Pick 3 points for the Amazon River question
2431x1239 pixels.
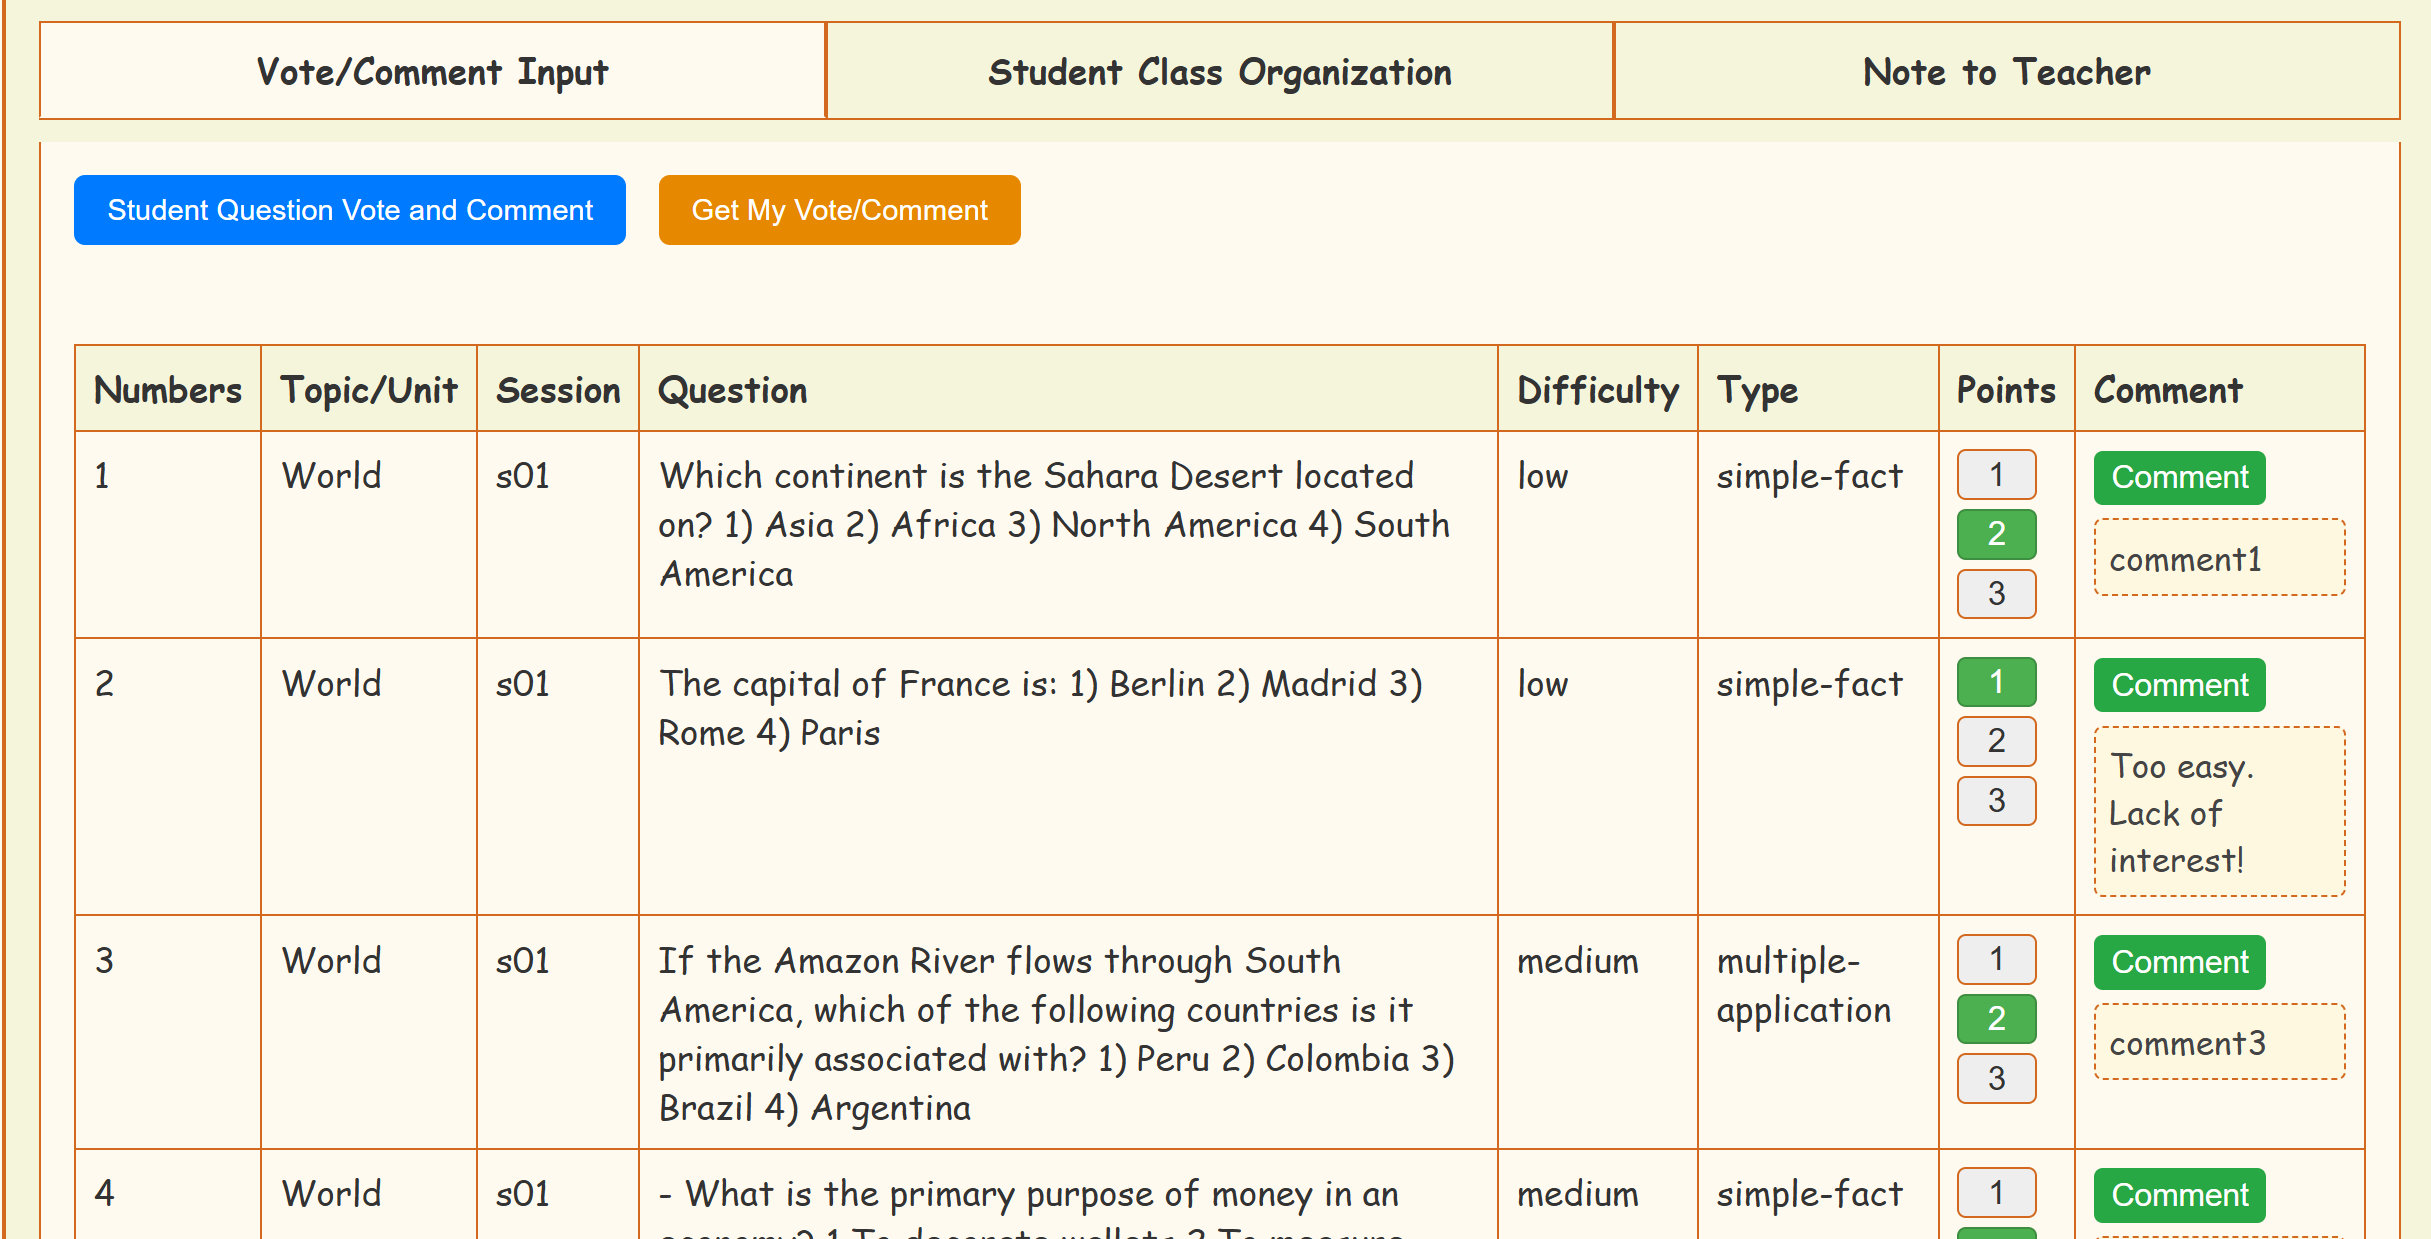[1996, 1078]
